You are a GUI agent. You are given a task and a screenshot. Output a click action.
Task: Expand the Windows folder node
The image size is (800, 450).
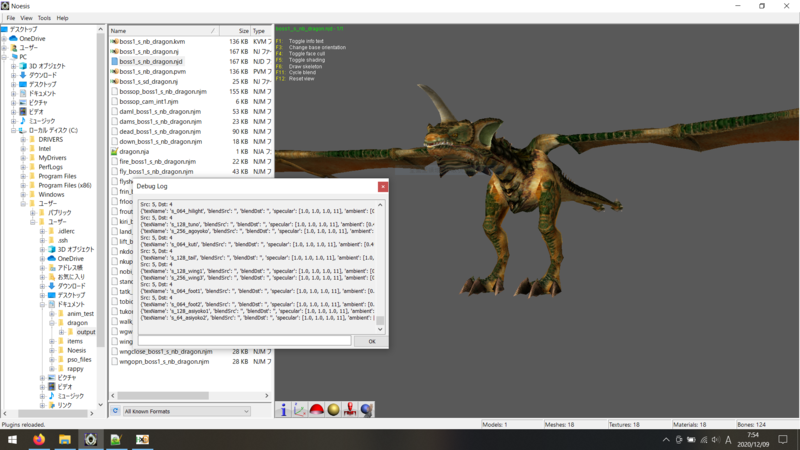23,194
